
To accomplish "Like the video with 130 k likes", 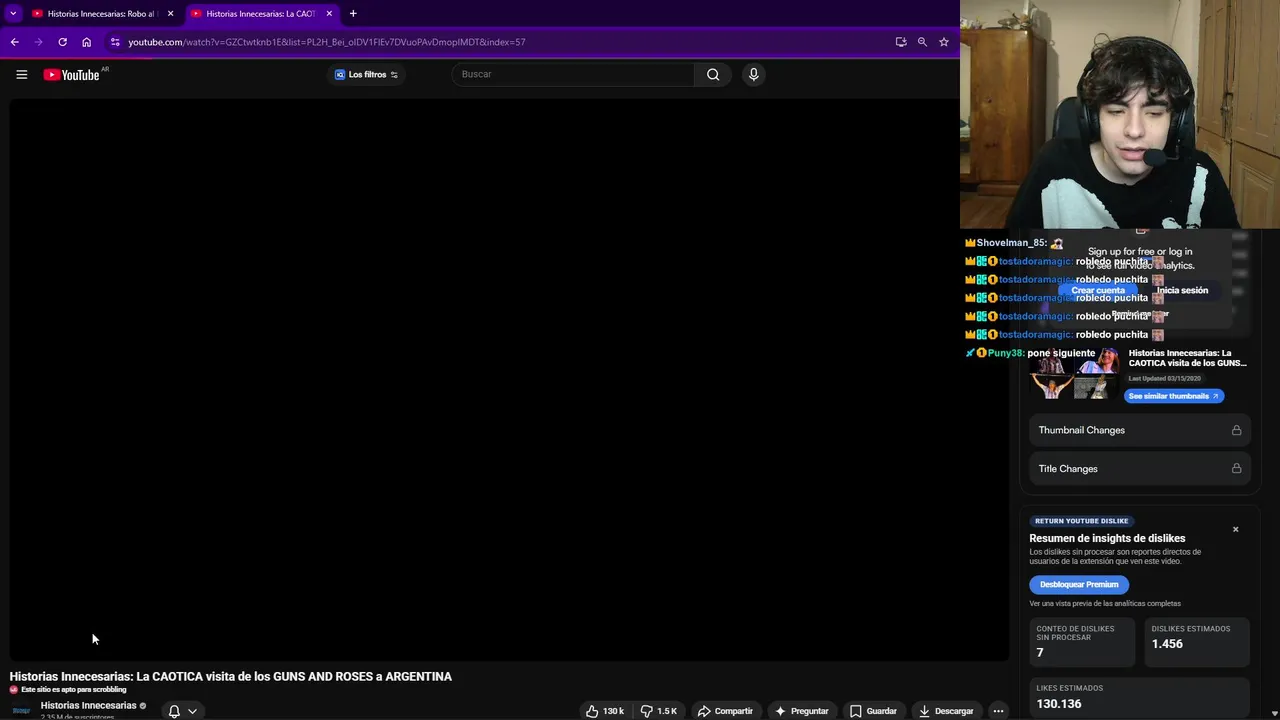I will (605, 711).
